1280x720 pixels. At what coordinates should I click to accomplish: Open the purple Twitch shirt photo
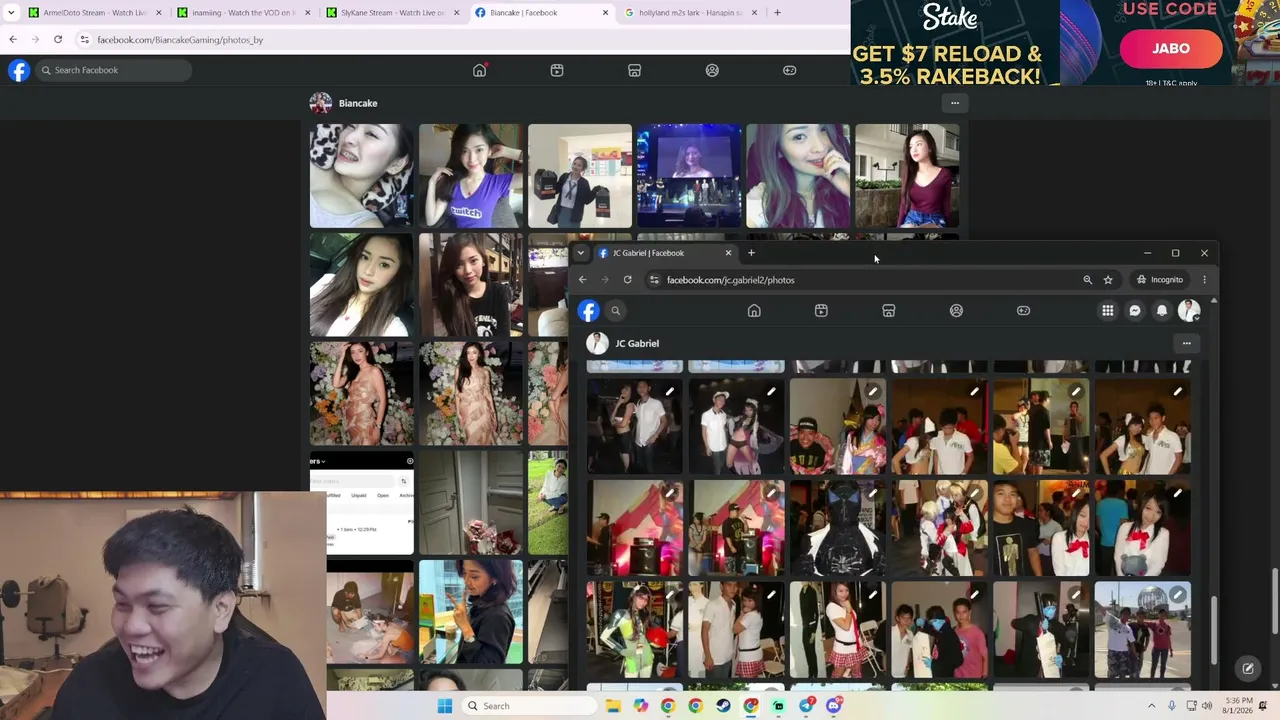[471, 176]
